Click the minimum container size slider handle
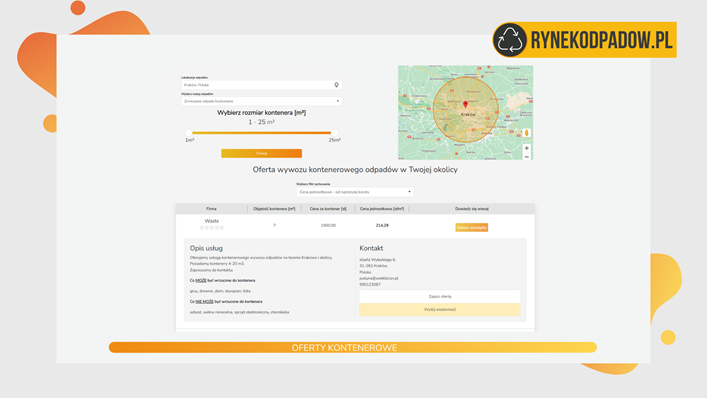Screen dimensions: 707x398 189,133
